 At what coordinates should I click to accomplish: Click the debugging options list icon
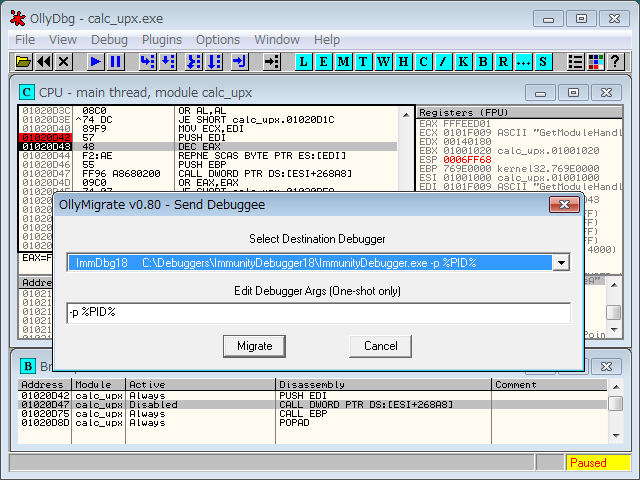[576, 62]
